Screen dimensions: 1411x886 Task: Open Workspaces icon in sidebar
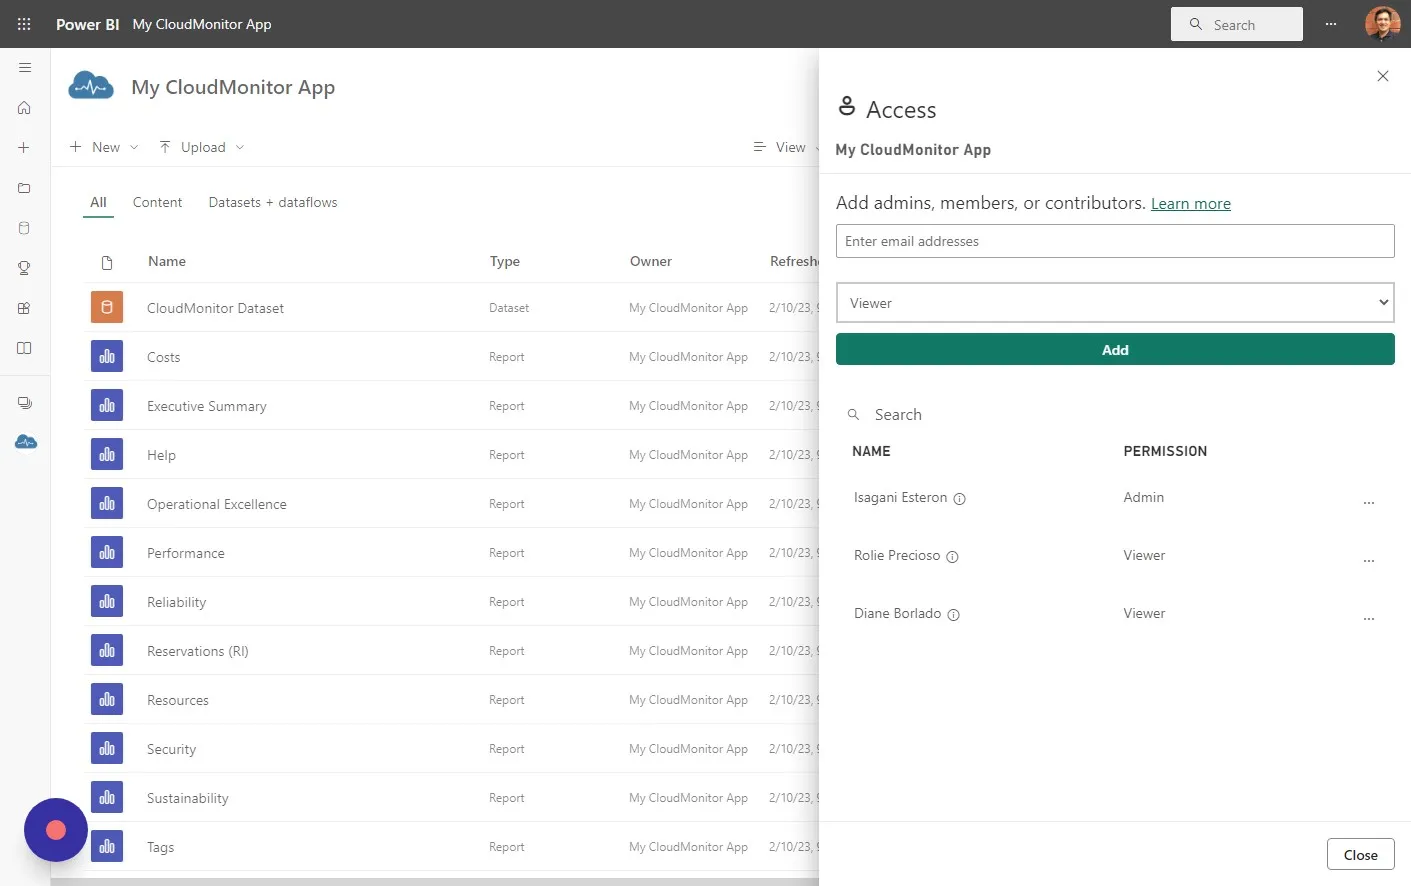(x=25, y=403)
